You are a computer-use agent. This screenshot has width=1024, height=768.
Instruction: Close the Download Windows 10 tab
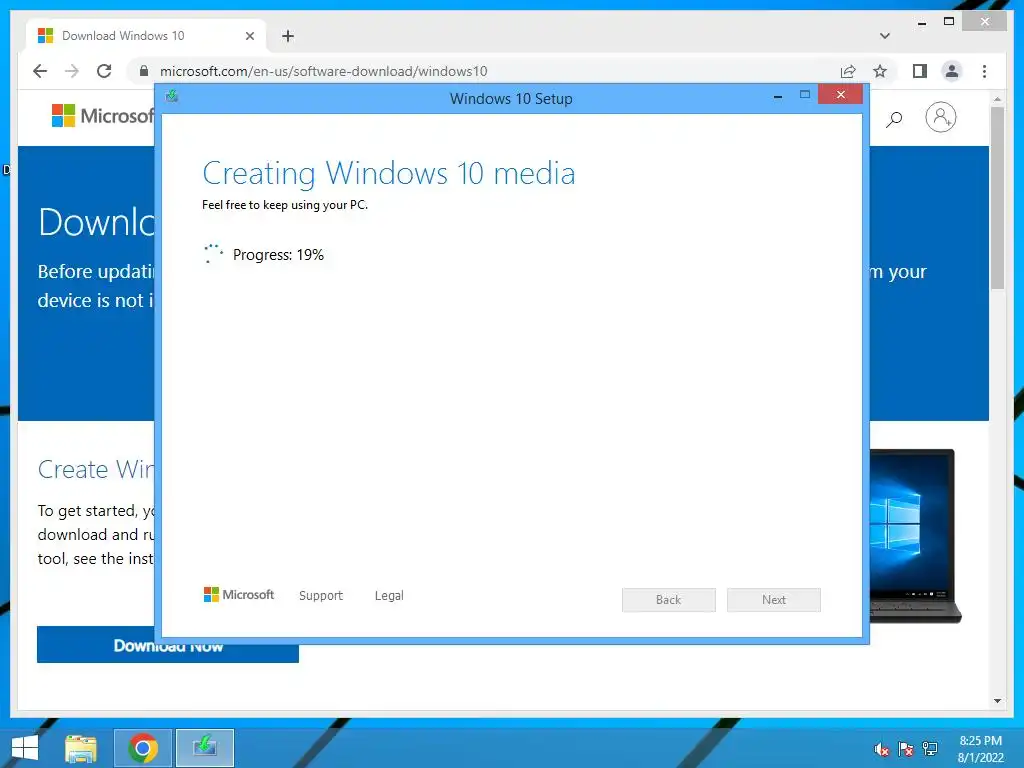click(249, 36)
